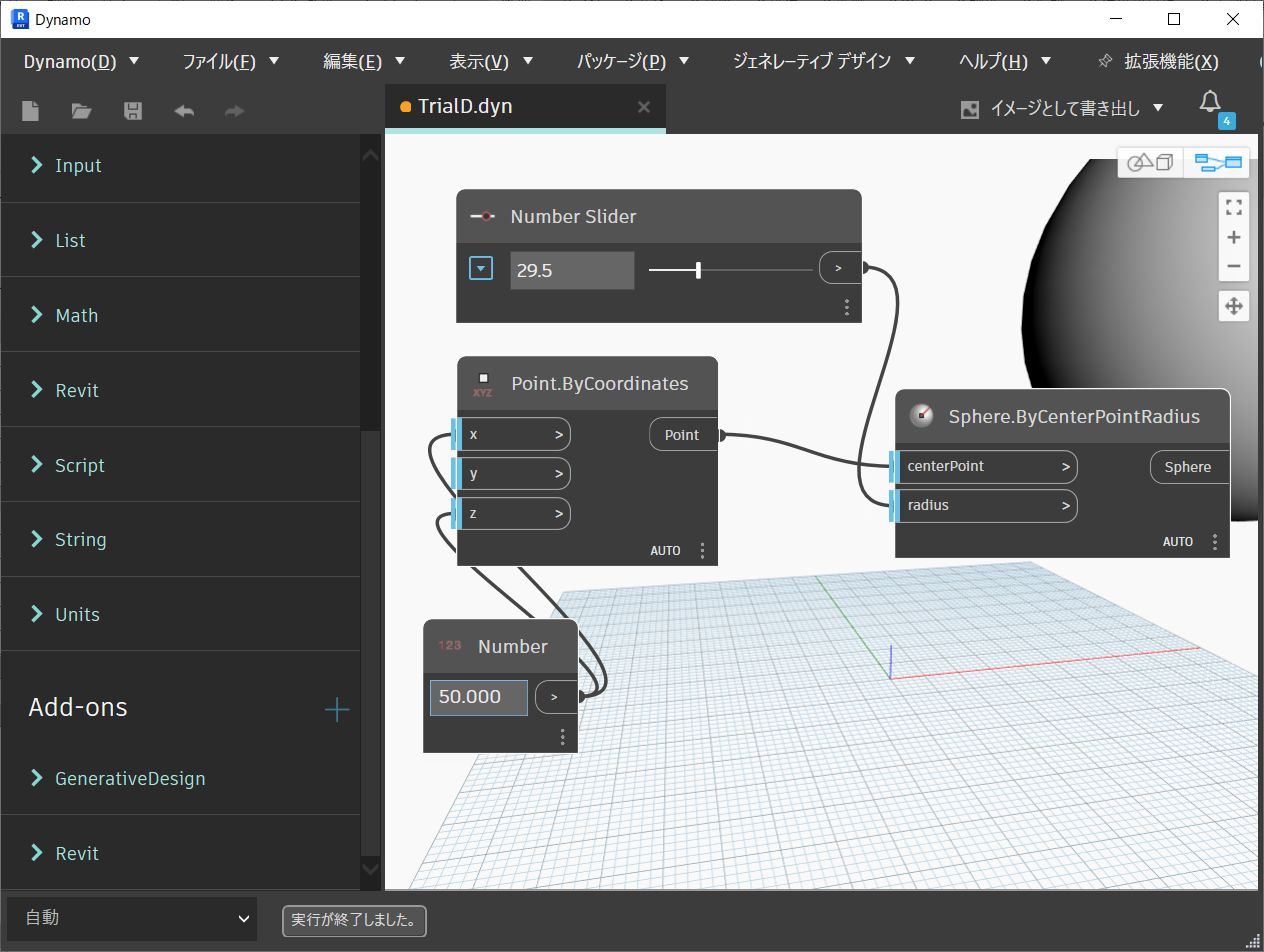The height and width of the screenshot is (952, 1264).
Task: Click the Number Slider node icon
Action: click(x=483, y=216)
